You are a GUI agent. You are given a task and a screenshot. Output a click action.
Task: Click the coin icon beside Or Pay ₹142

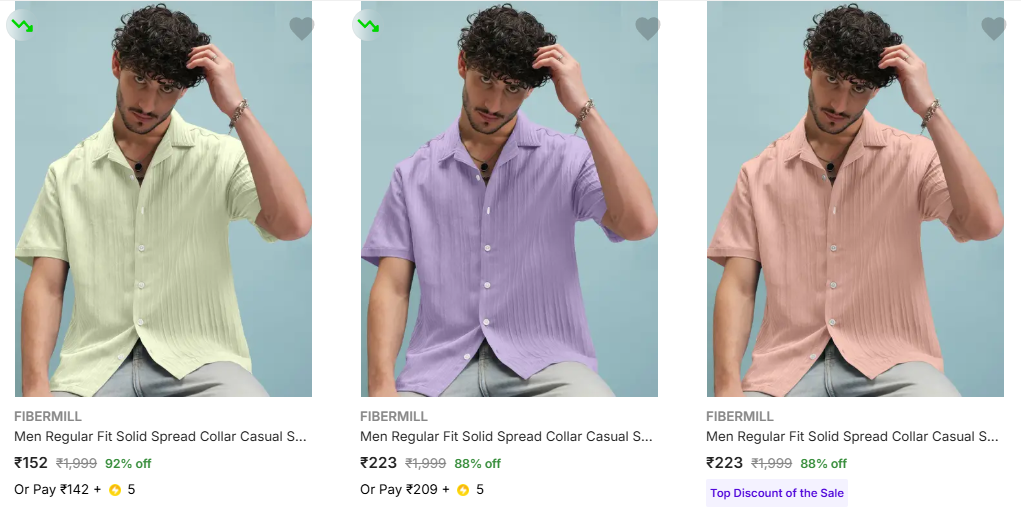[x=115, y=490]
